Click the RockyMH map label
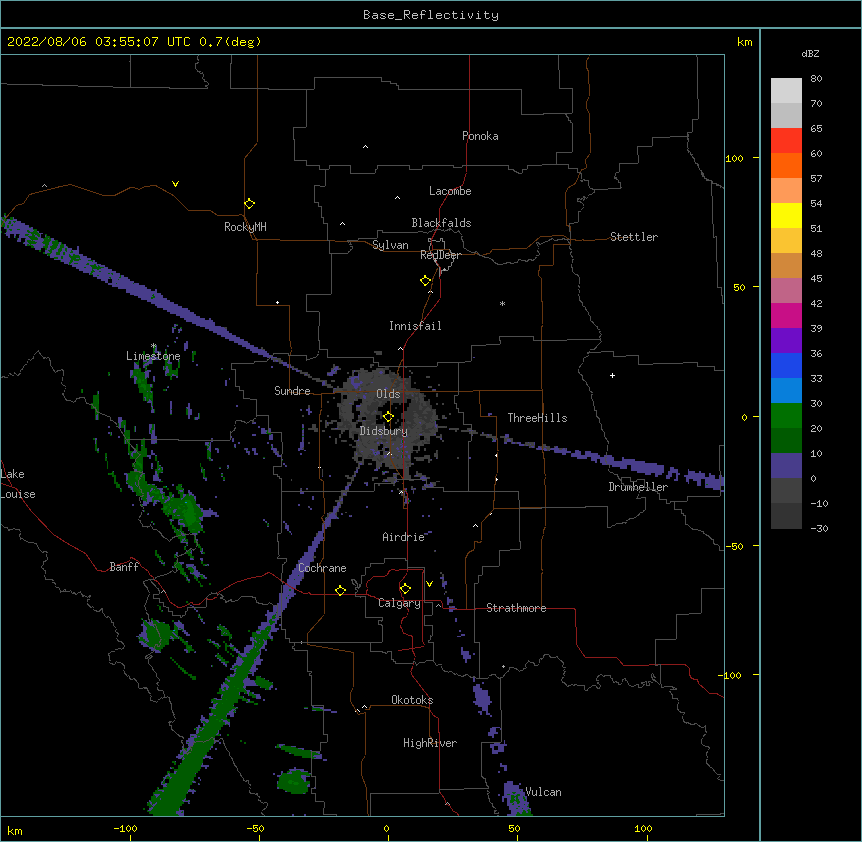Image resolution: width=862 pixels, height=842 pixels. click(x=245, y=227)
